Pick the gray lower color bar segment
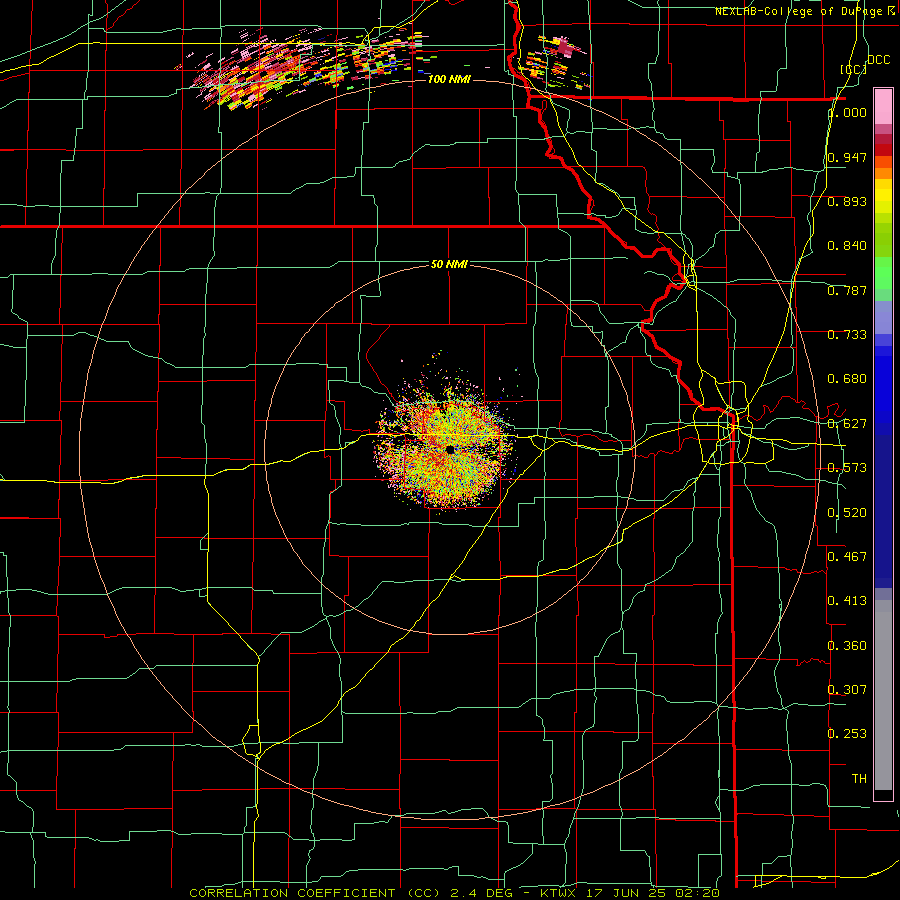This screenshot has height=900, width=900. (x=883, y=695)
